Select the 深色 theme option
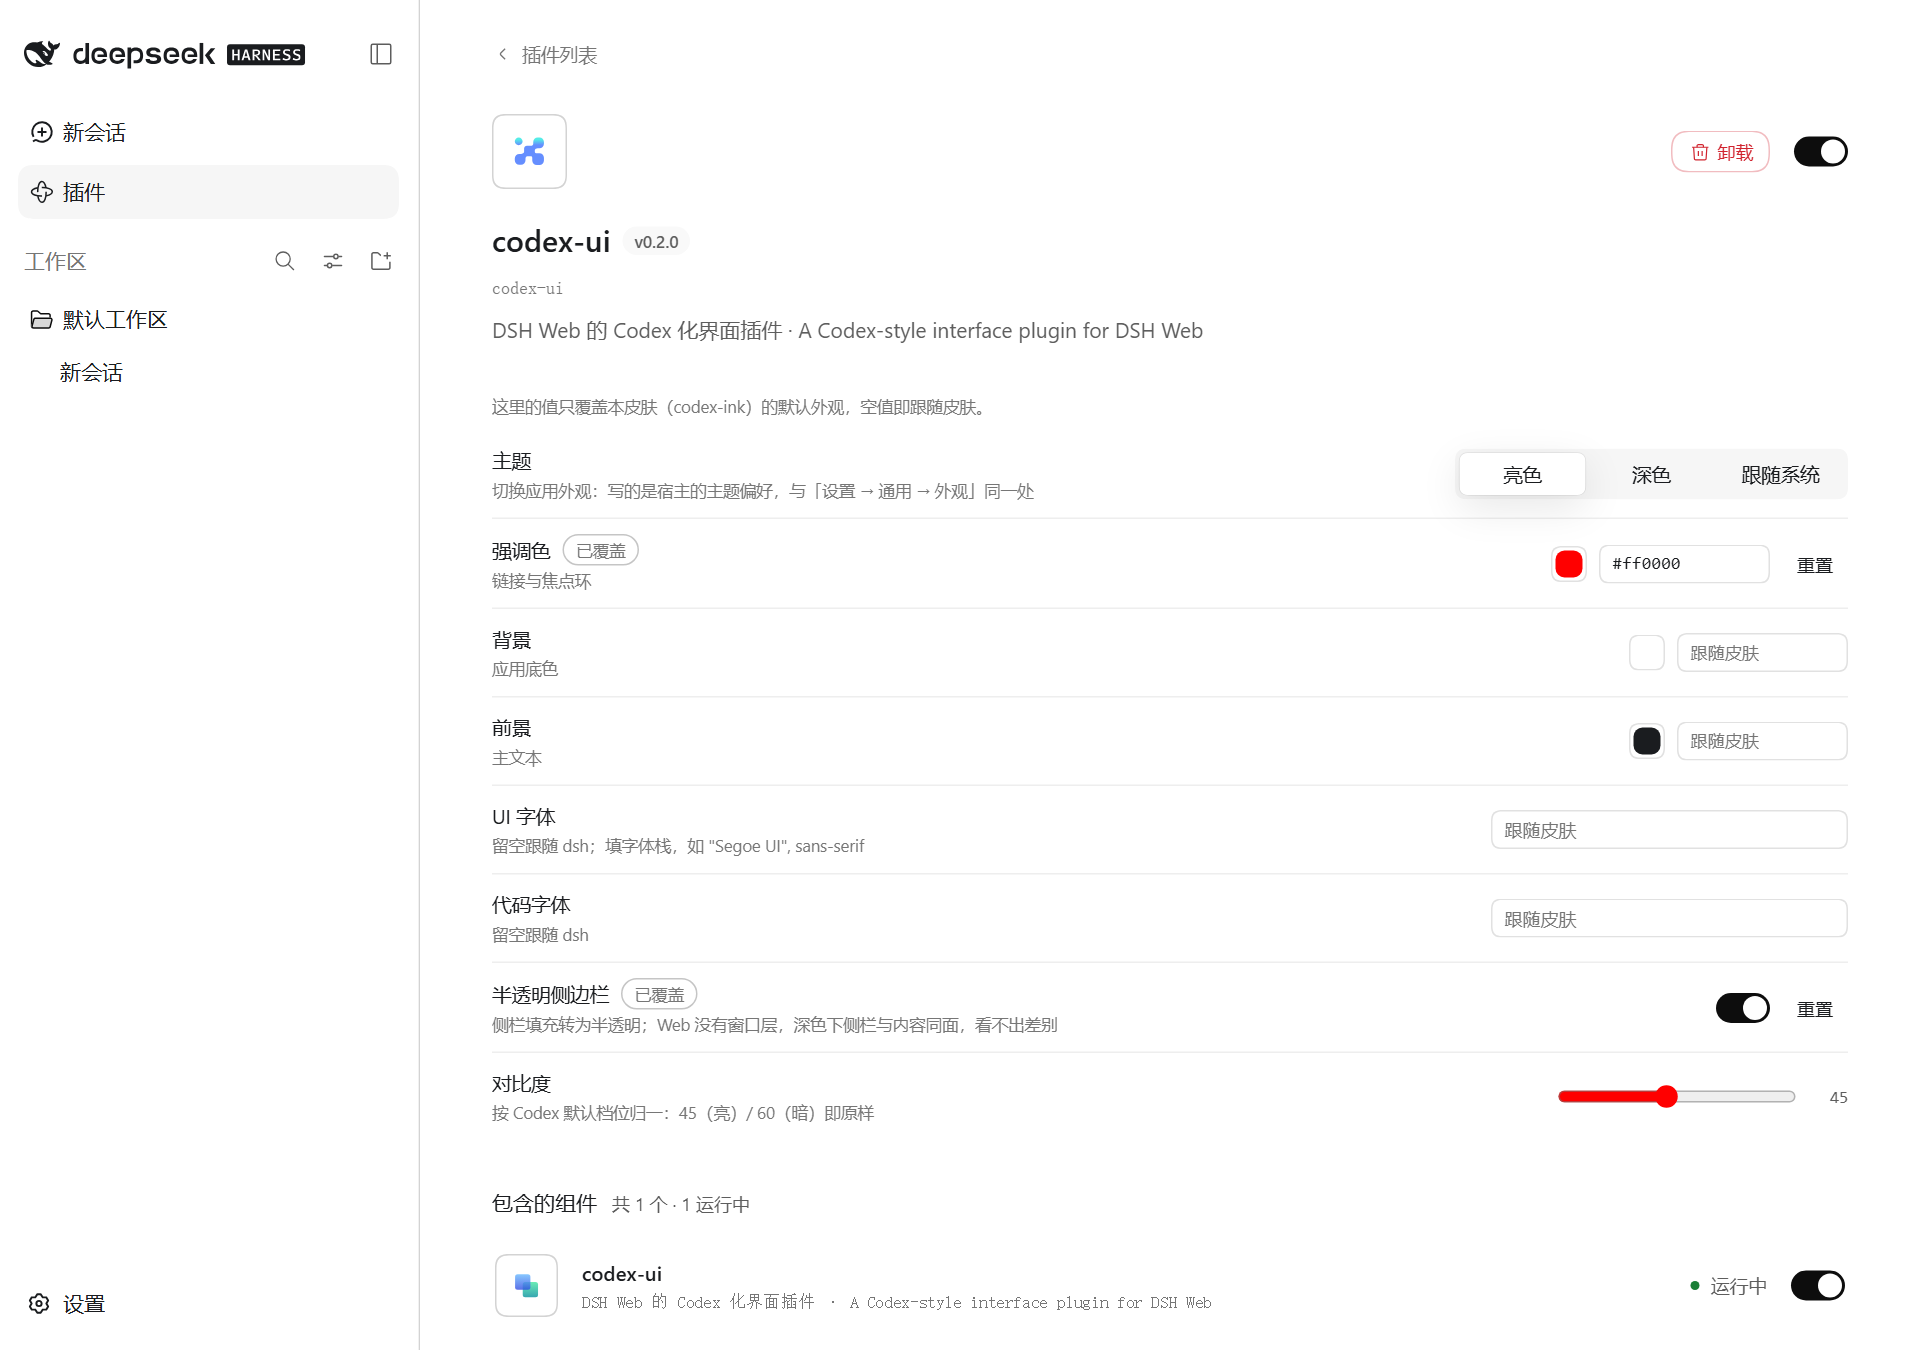This screenshot has height=1350, width=1920. coord(1651,475)
